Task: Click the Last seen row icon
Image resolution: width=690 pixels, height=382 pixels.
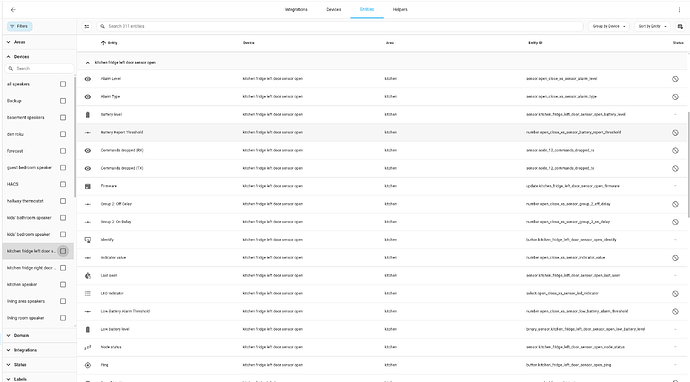Action: coord(88,275)
